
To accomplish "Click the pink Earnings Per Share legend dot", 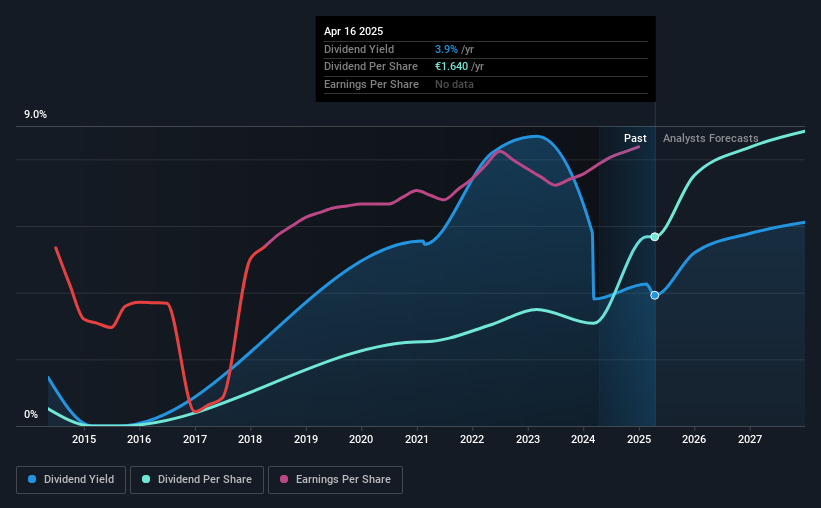I will 284,479.
